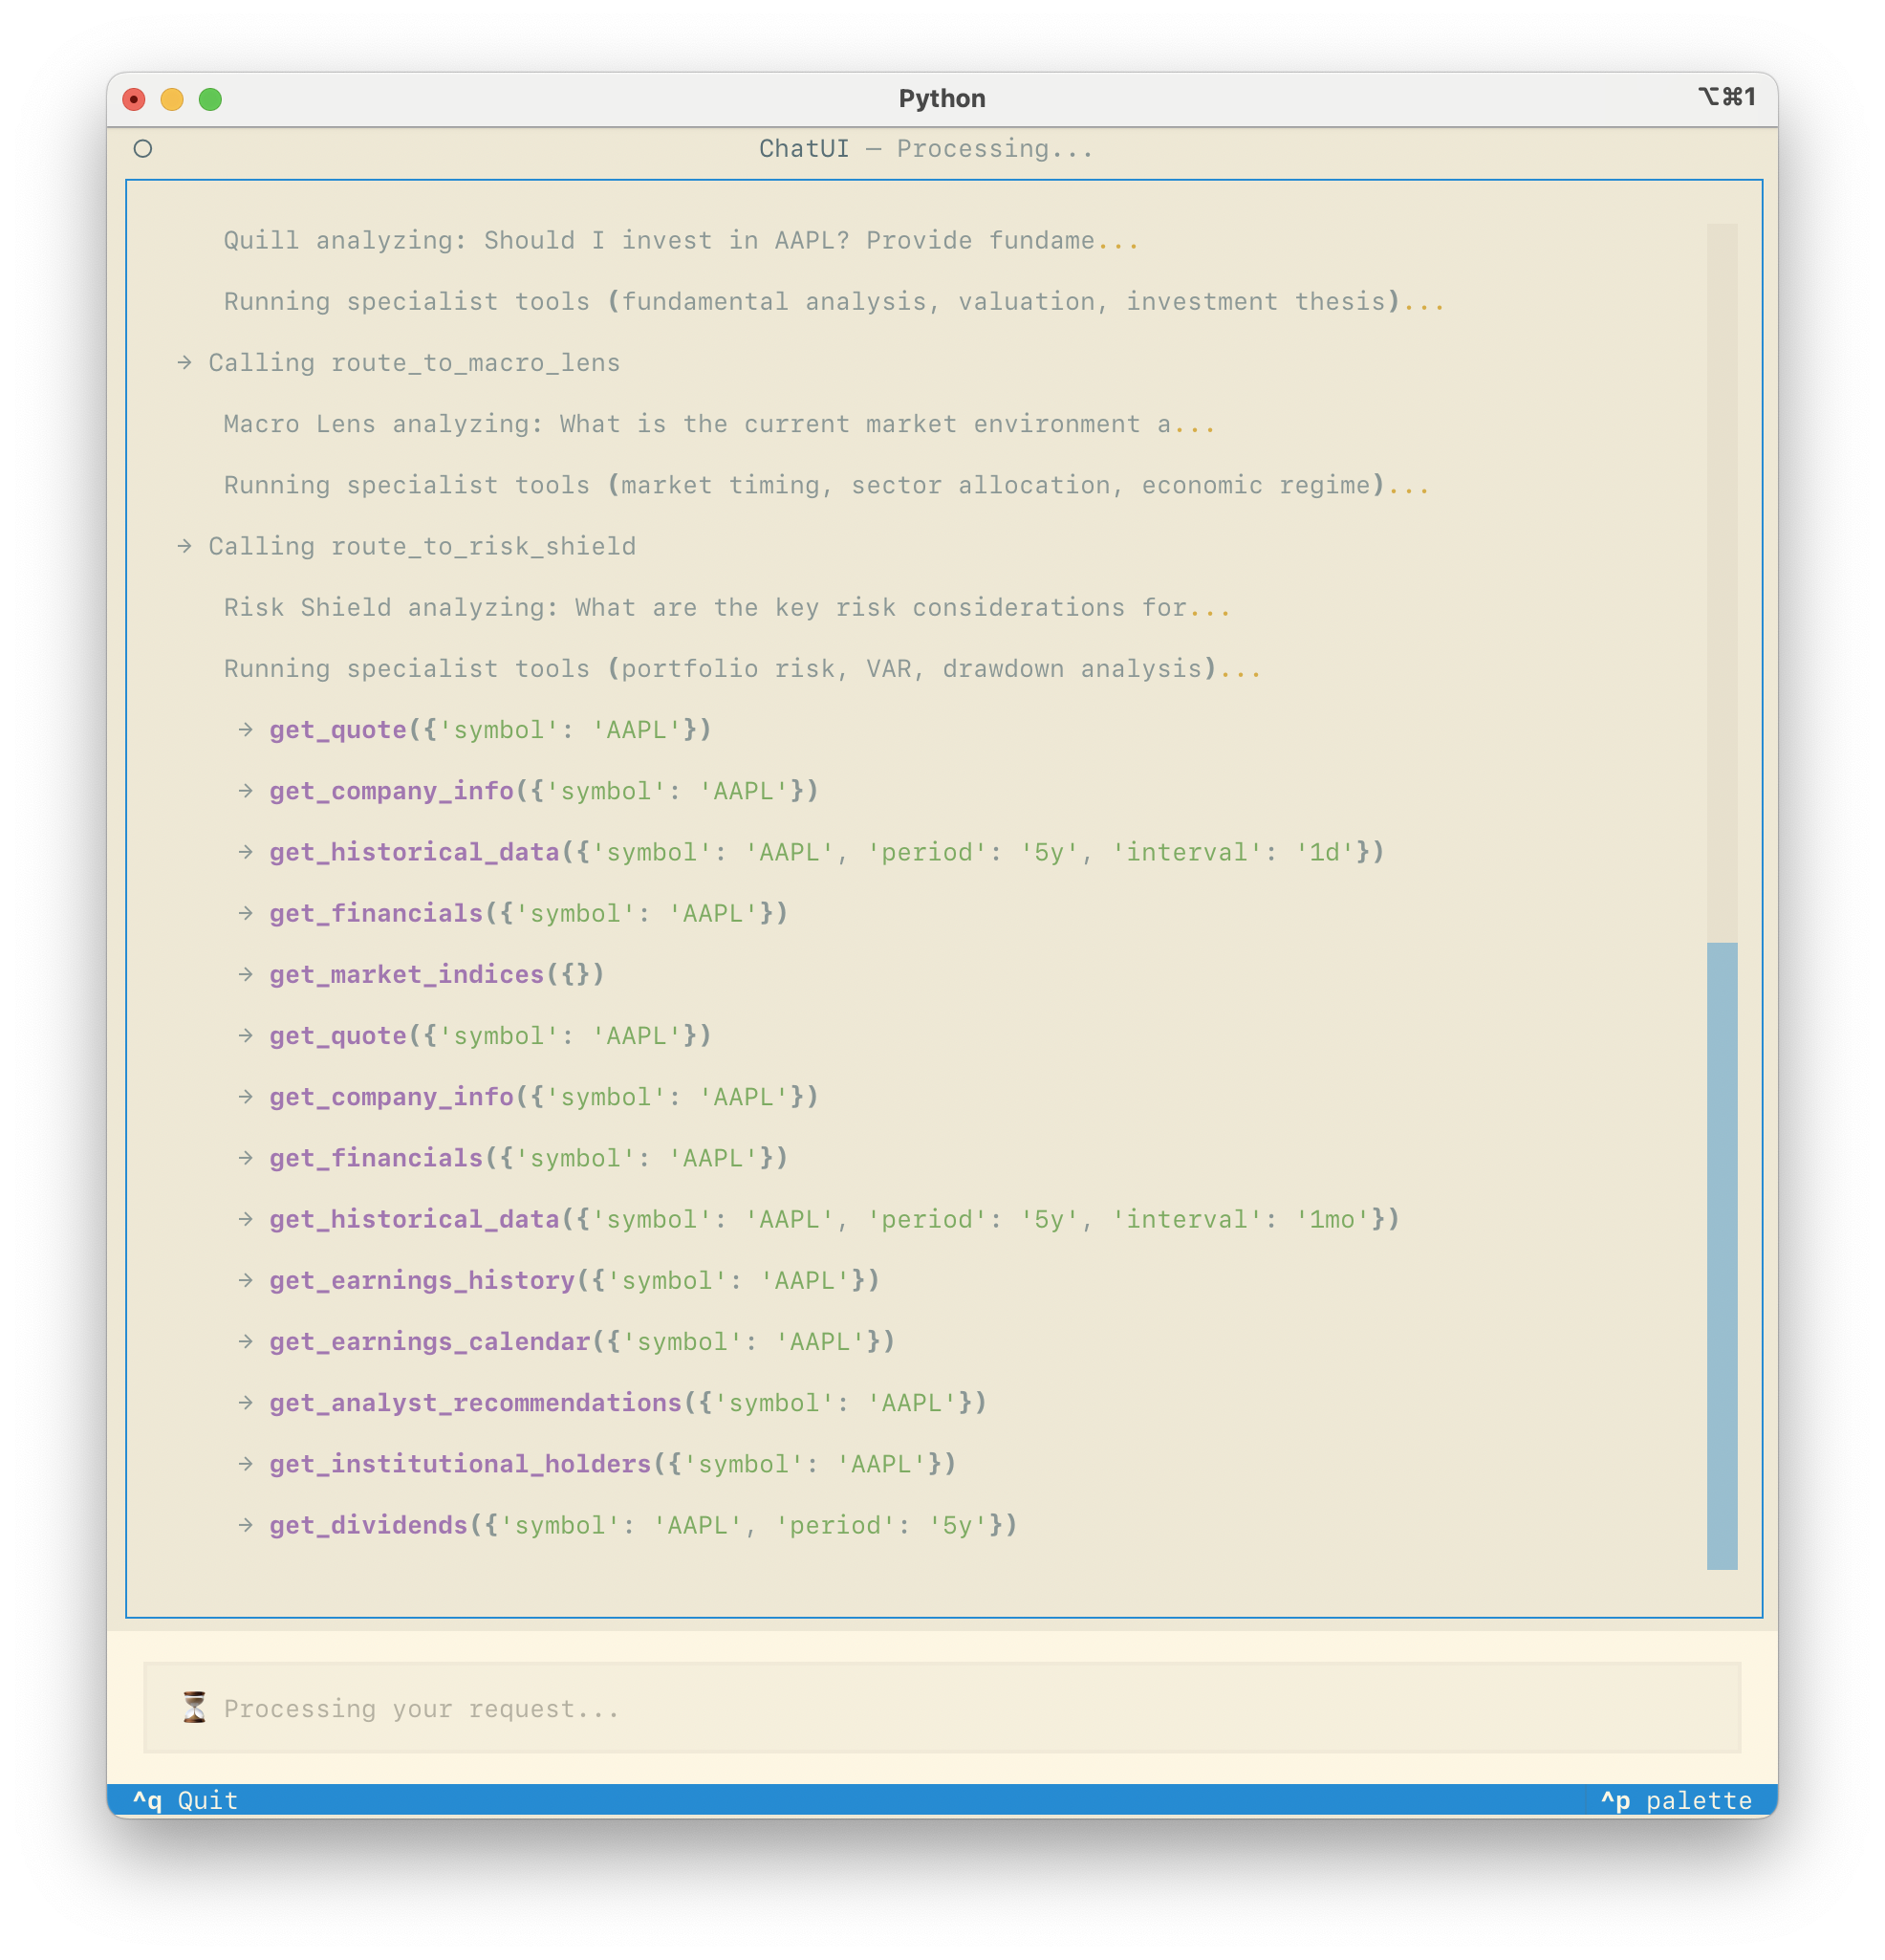Image resolution: width=1885 pixels, height=1960 pixels.
Task: Click the blue scrollbar thumb
Action: [x=1721, y=1255]
